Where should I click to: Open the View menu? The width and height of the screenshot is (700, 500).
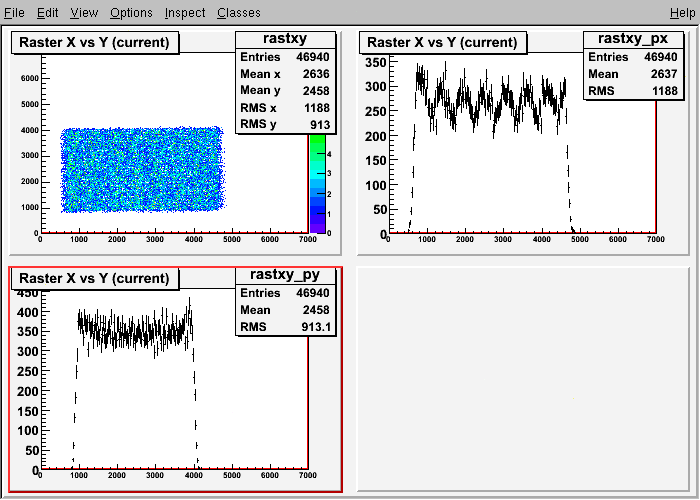click(84, 12)
